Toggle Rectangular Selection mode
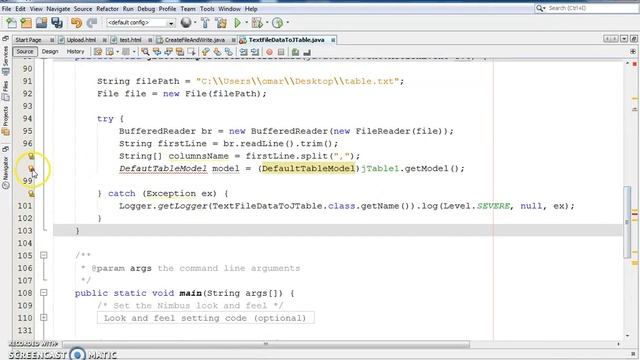Image resolution: width=640 pixels, height=360 pixels. coord(191,52)
